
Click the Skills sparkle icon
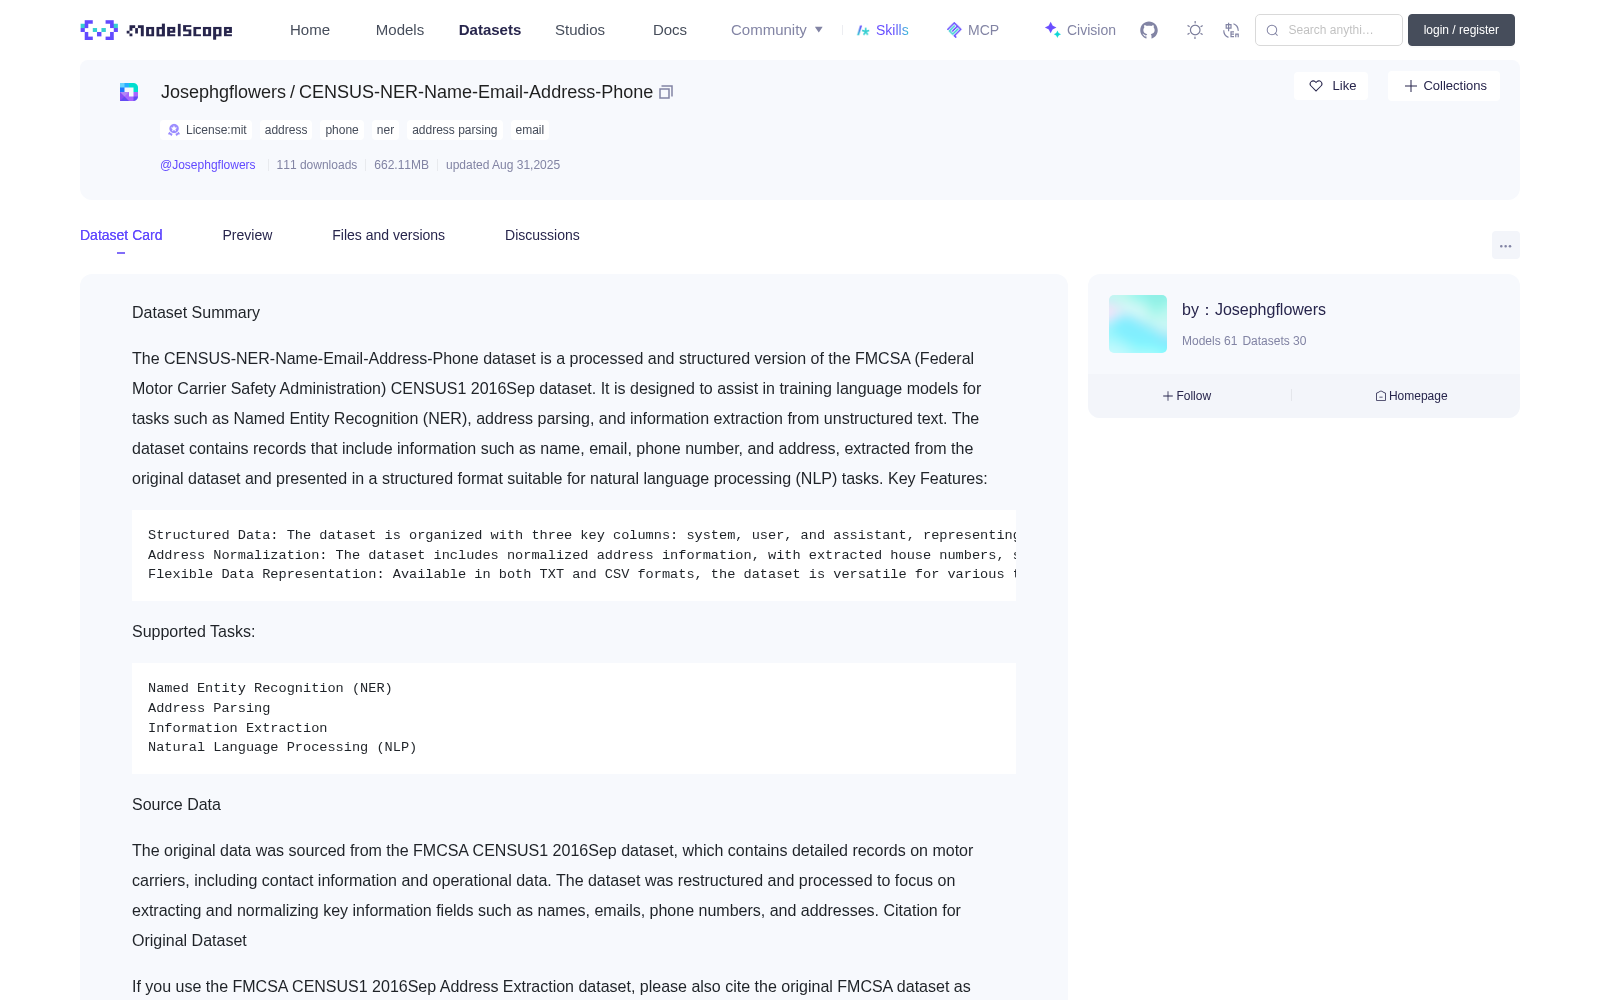coord(863,30)
